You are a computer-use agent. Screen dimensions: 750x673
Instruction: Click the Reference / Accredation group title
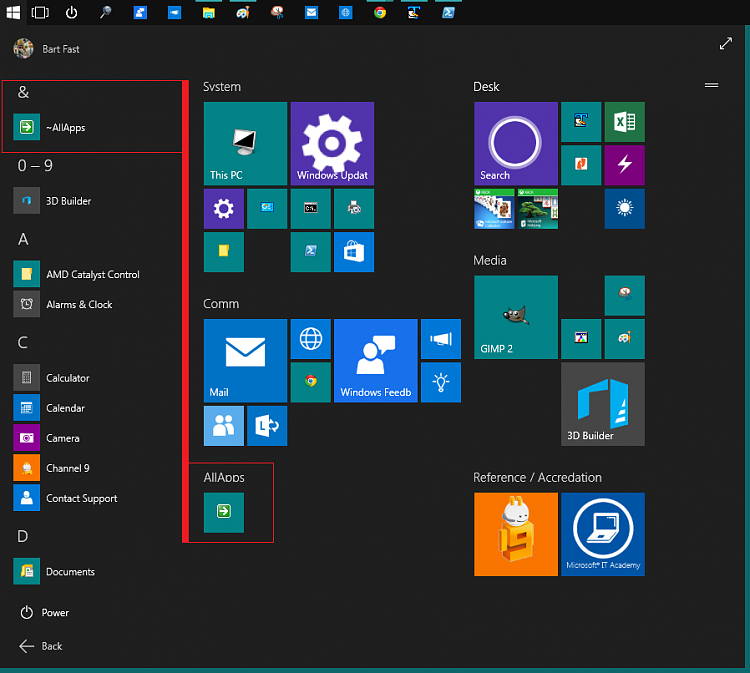point(537,477)
